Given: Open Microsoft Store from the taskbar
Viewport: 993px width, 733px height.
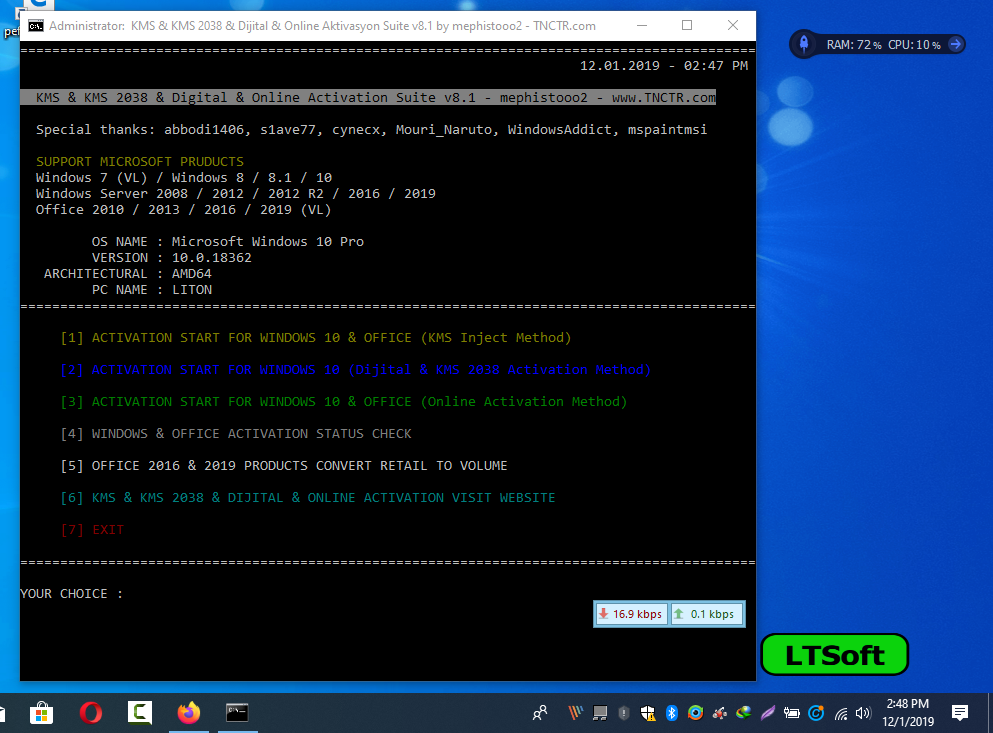Looking at the screenshot, I should click(x=41, y=713).
